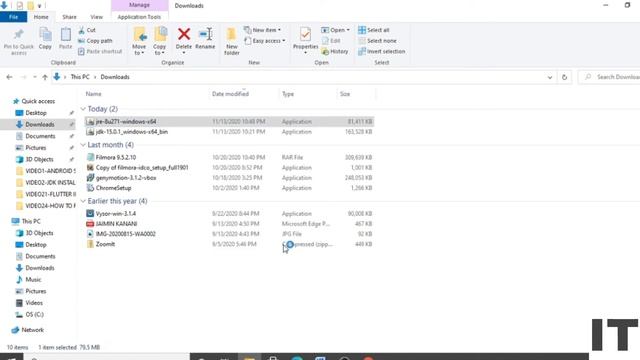Collapse the Last month group
Screen dimensions: 640x360
coord(83,145)
